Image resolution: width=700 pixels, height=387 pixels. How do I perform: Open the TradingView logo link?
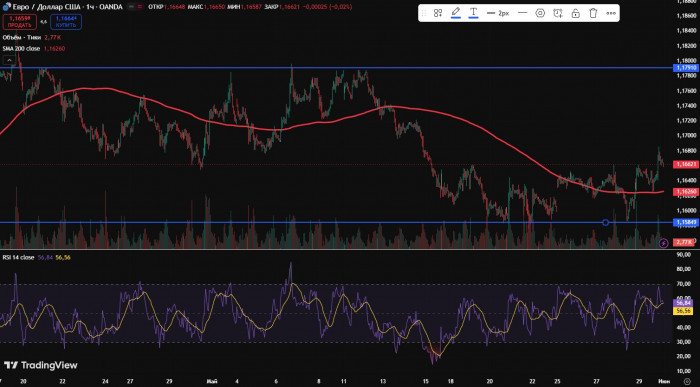pyautogui.click(x=41, y=365)
